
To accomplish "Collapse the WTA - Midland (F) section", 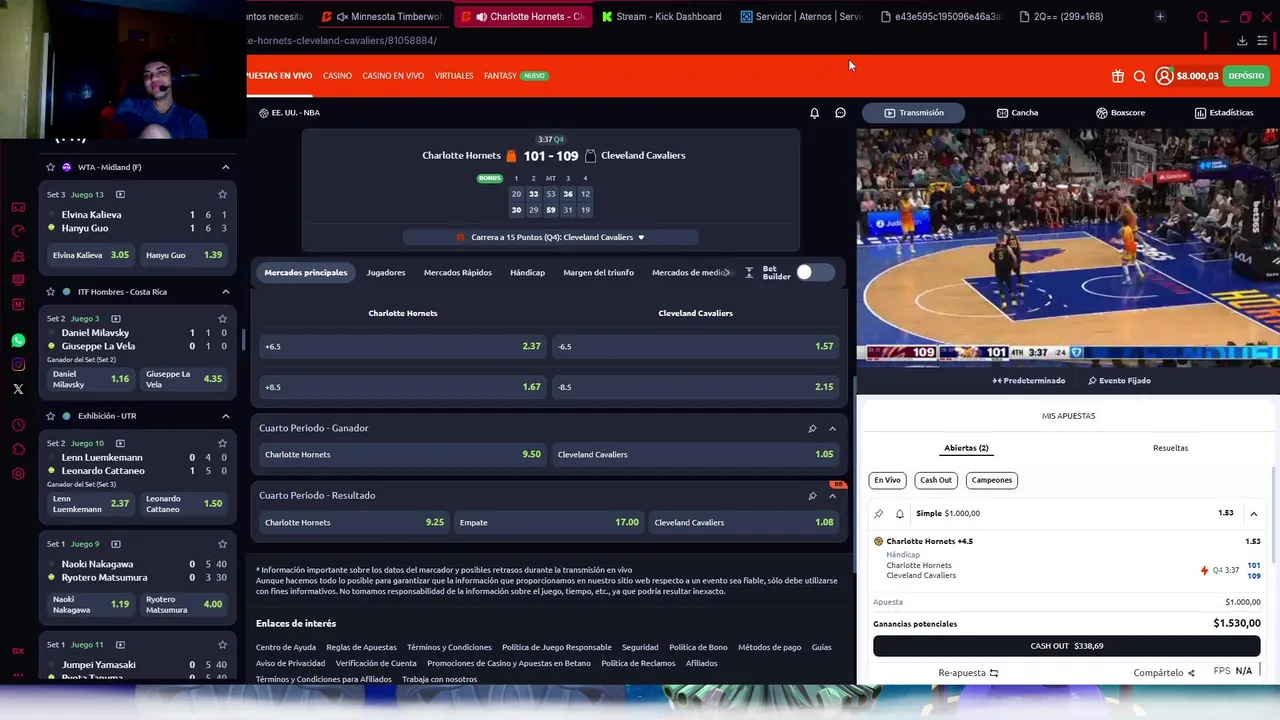I will coord(225,167).
